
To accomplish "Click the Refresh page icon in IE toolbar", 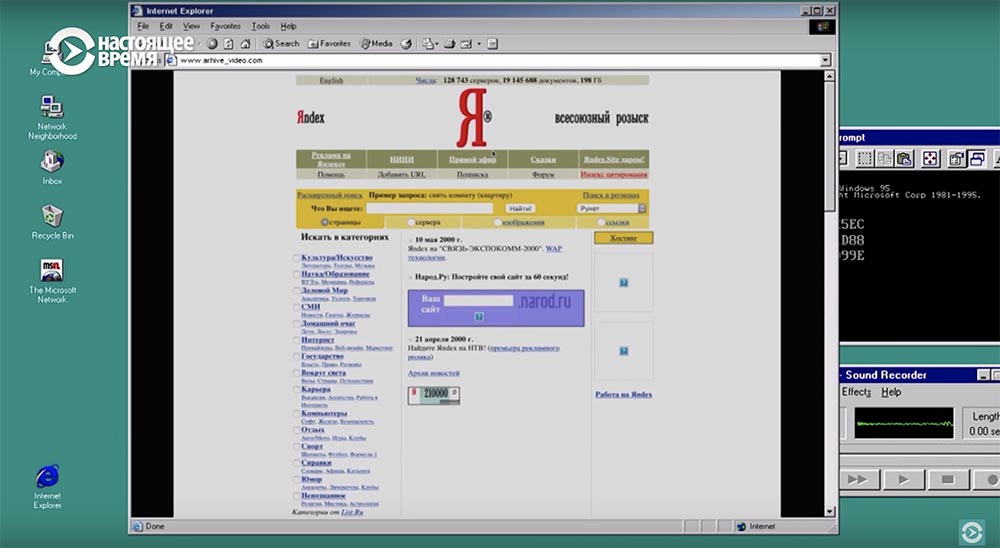I will 228,44.
